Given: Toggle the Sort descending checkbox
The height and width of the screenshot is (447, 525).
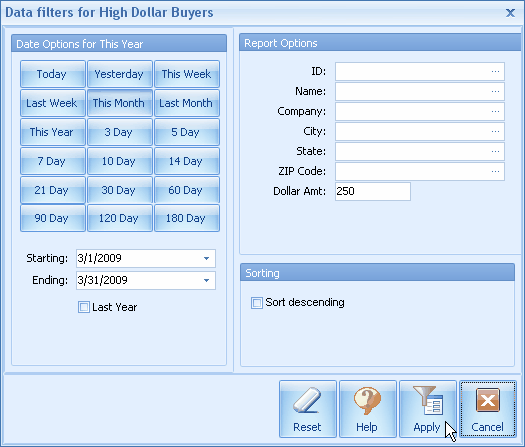Looking at the screenshot, I should tap(257, 303).
